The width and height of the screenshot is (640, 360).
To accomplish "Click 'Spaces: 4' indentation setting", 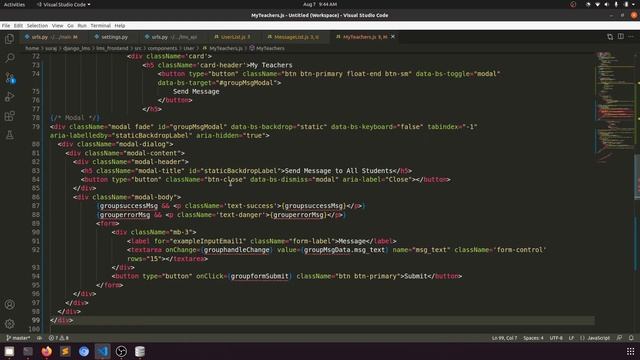I will (x=533, y=338).
